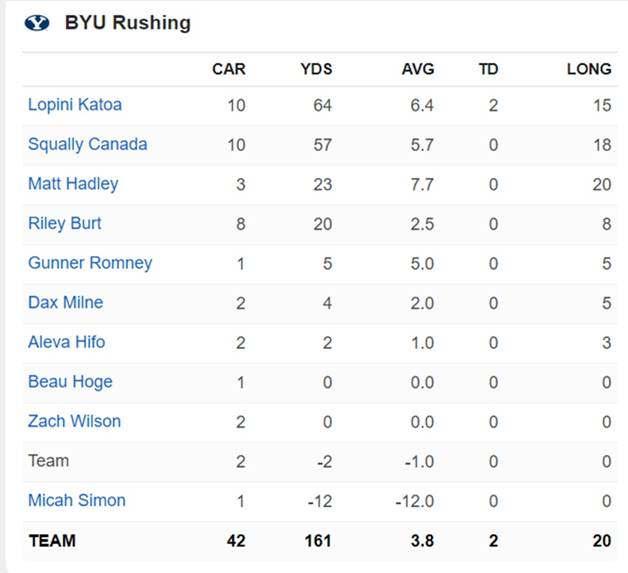
Task: Select Matt Hadley's name link
Action: pos(73,183)
